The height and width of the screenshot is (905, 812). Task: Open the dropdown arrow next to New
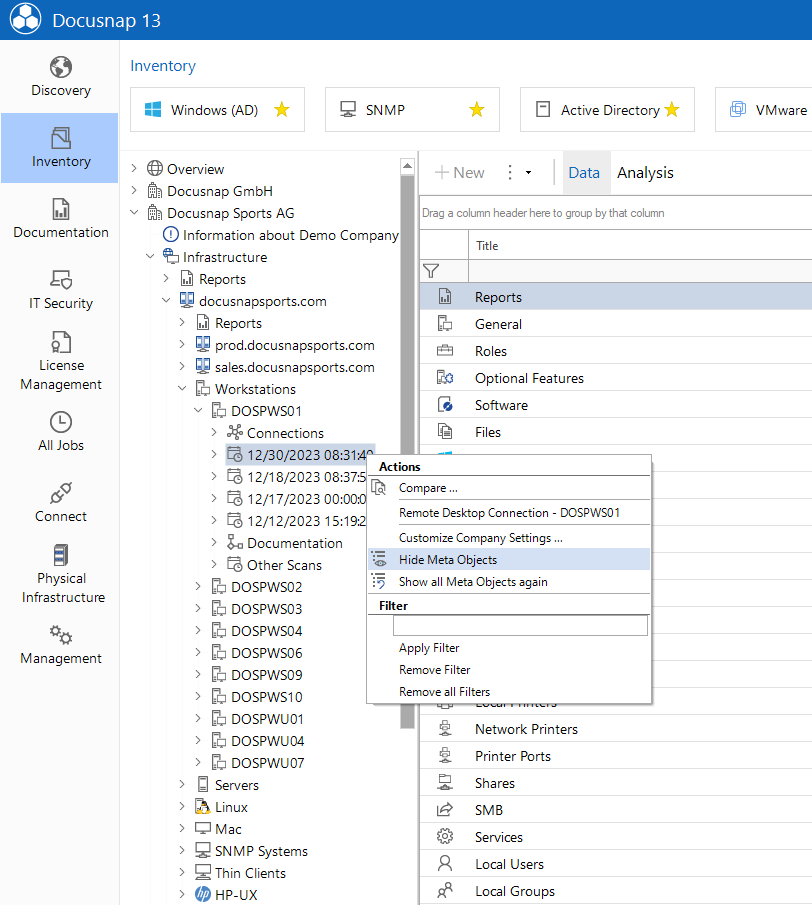(x=528, y=173)
